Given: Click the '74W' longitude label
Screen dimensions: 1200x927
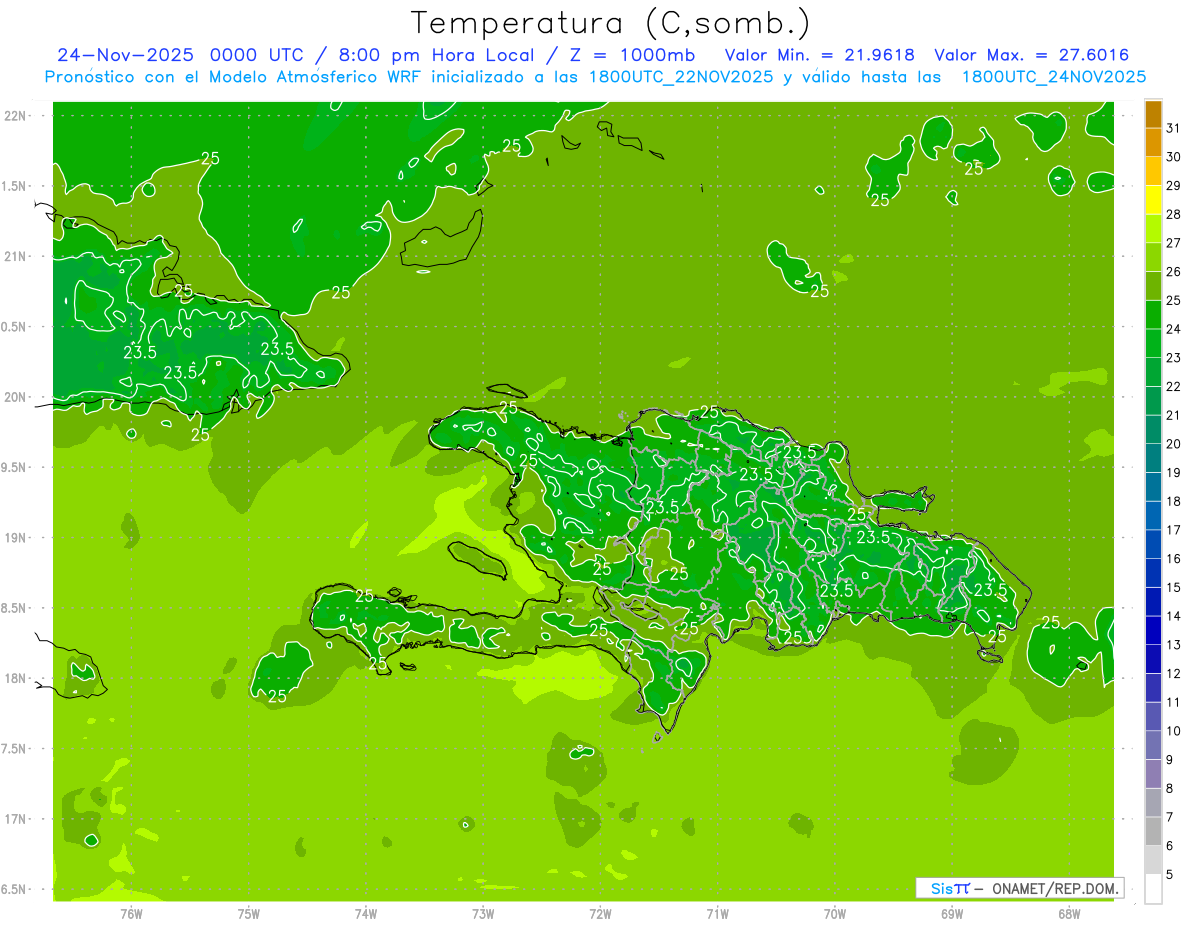Looking at the screenshot, I should [366, 913].
